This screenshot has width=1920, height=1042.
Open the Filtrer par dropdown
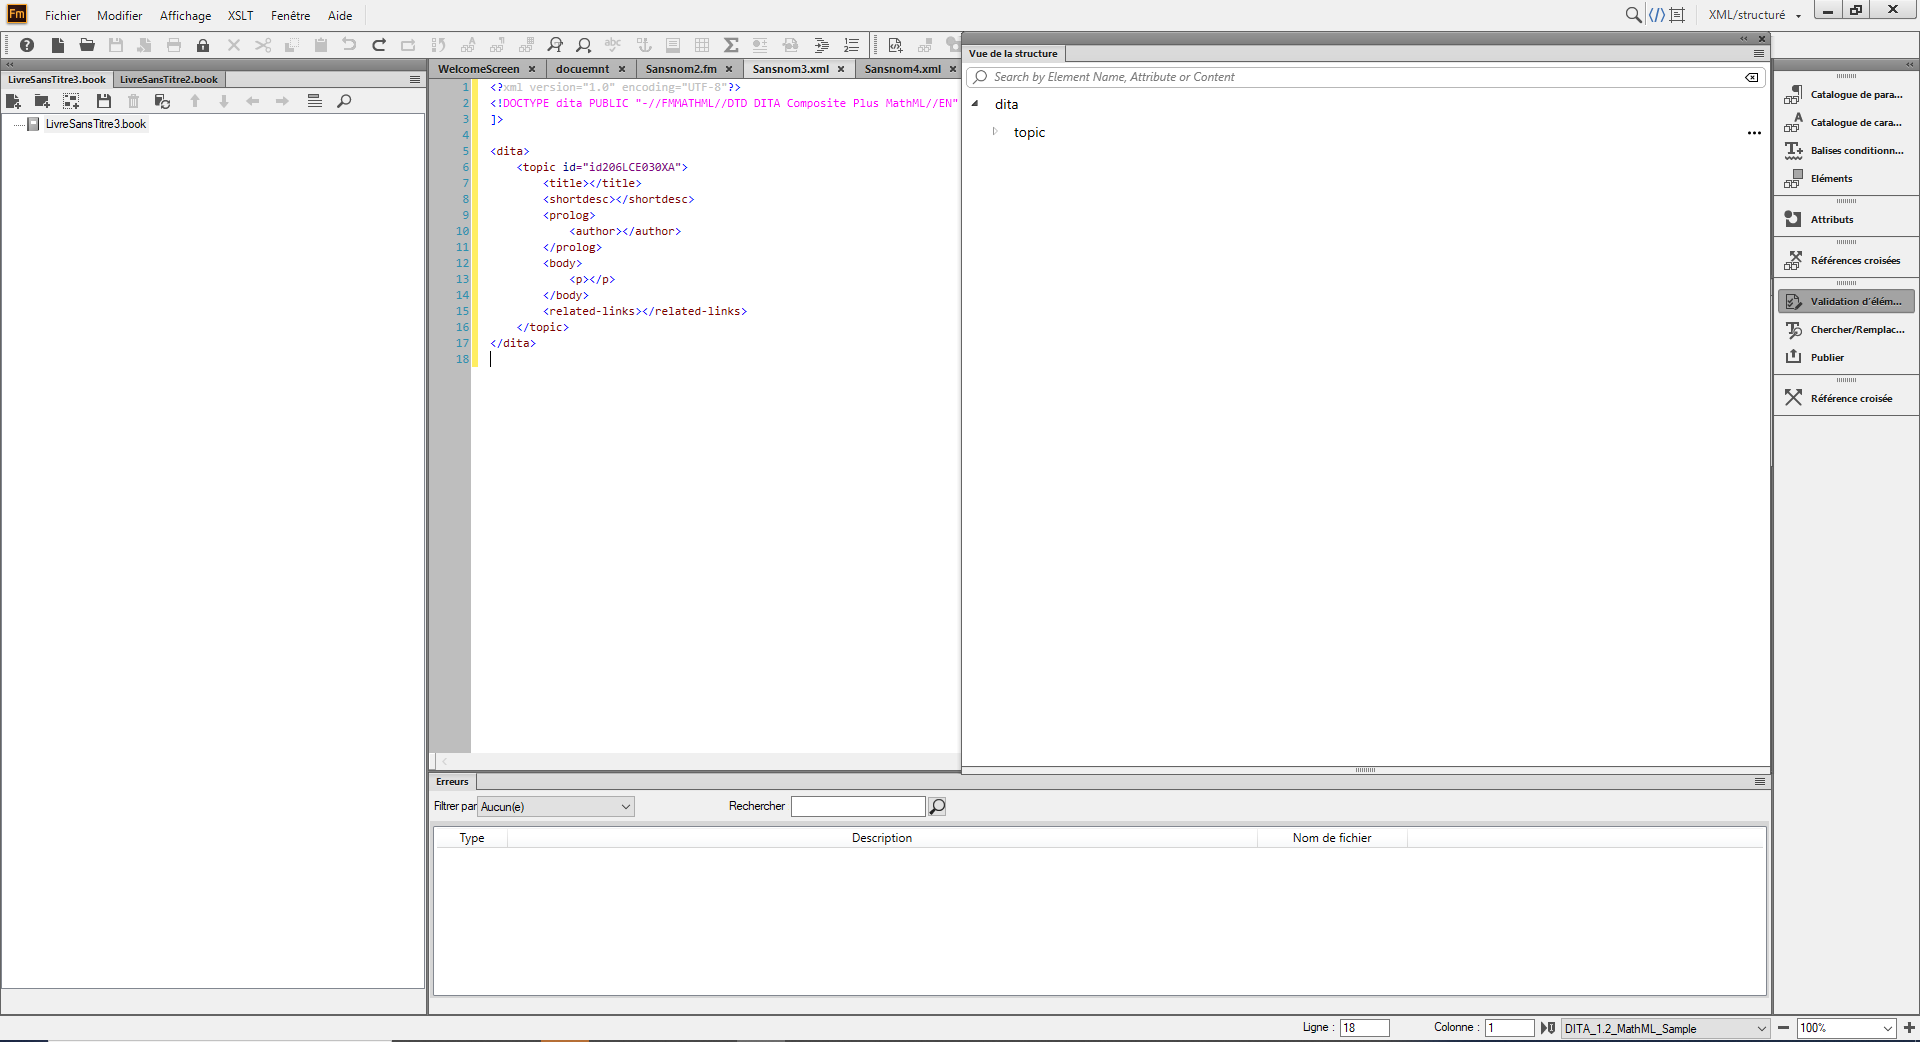tap(556, 807)
